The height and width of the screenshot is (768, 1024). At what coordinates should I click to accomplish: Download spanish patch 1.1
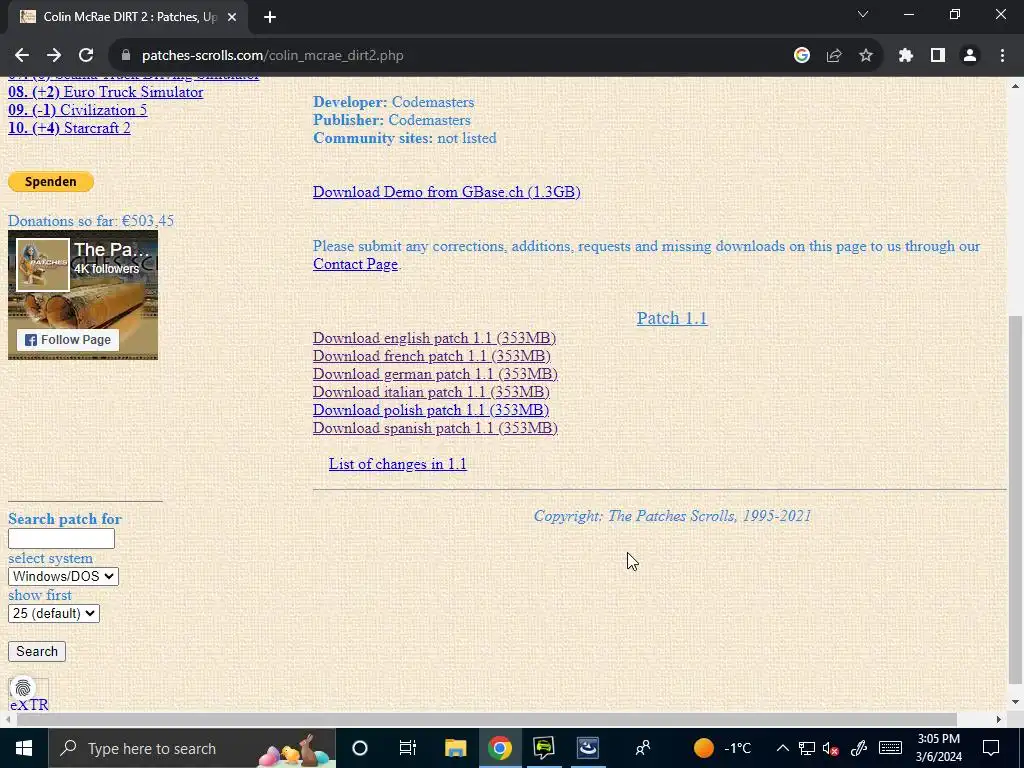coord(435,428)
